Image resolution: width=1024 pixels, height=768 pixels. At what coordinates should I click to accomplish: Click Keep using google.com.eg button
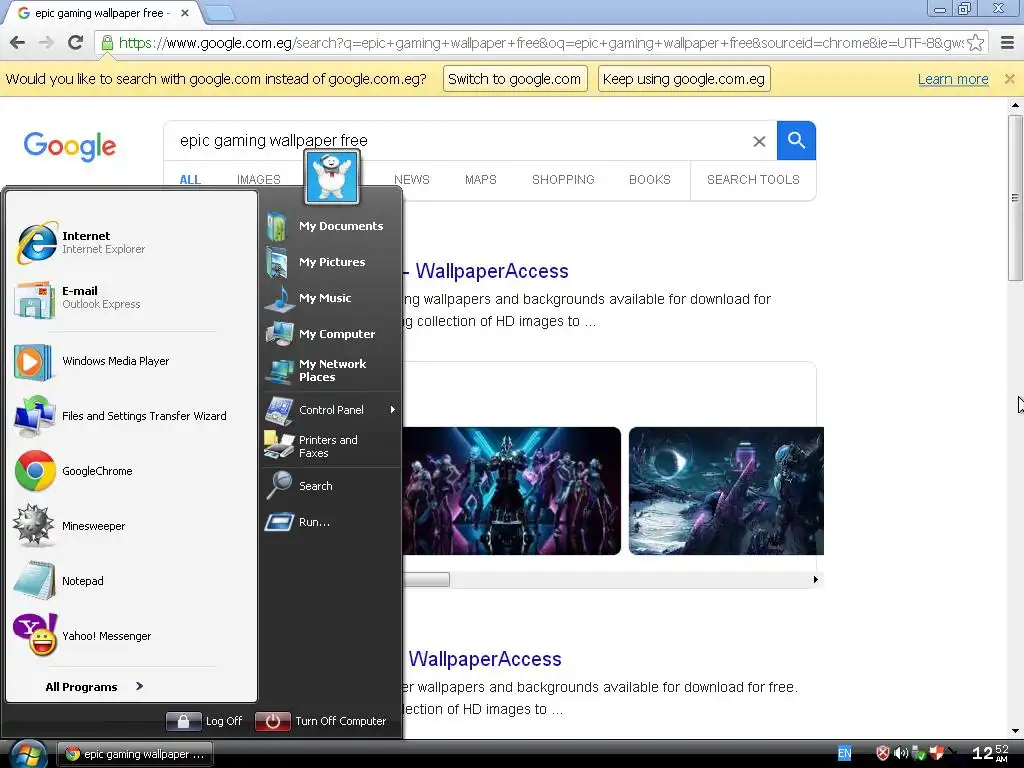[x=684, y=79]
